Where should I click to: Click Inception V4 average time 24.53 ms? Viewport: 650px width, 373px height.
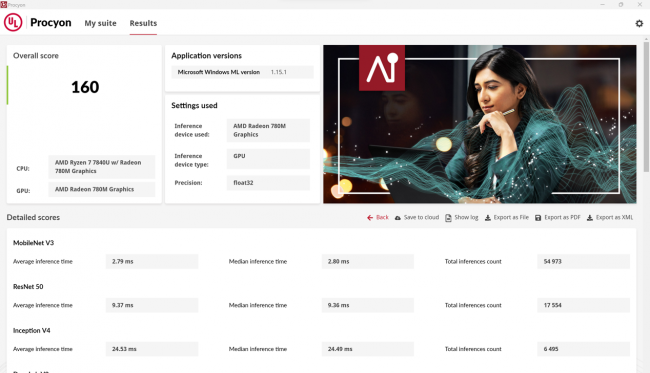tap(152, 349)
